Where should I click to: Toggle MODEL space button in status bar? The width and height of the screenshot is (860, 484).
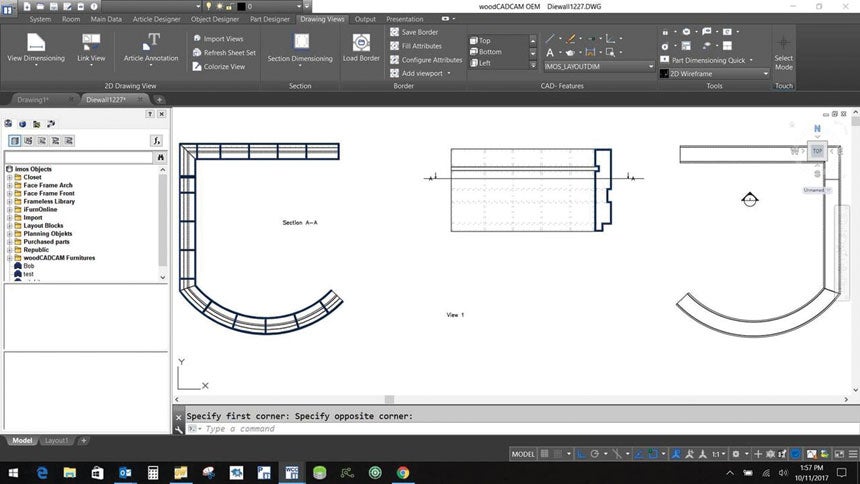click(523, 454)
